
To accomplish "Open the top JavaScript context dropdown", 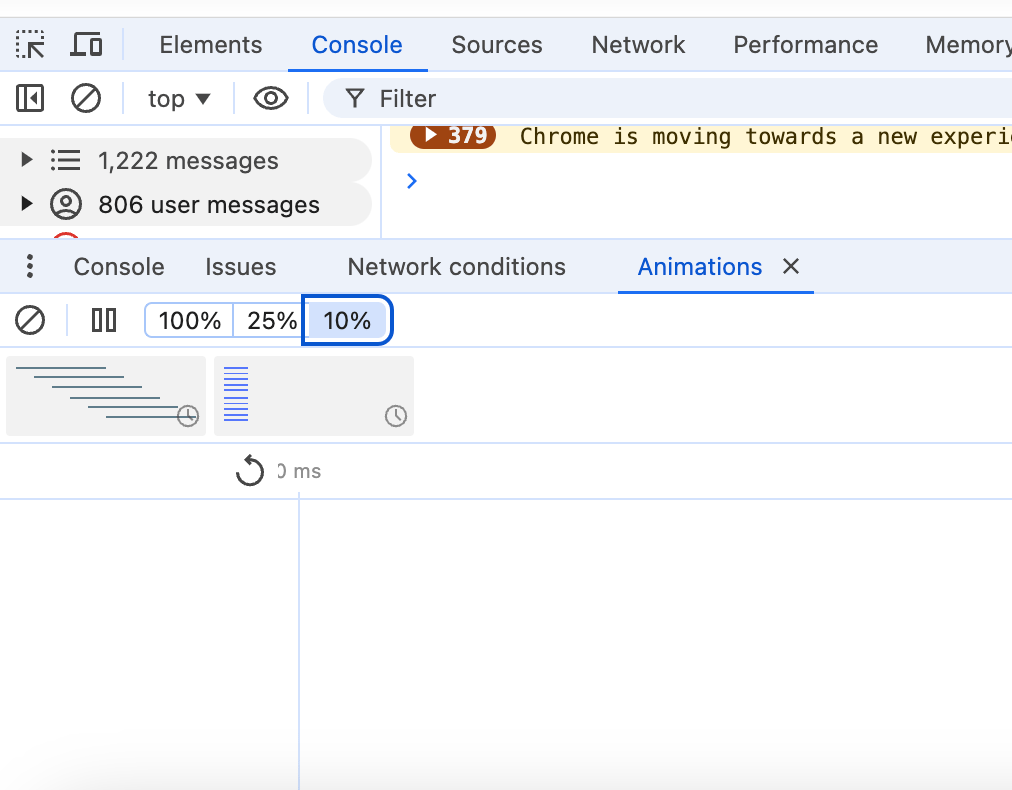I will coord(179,98).
